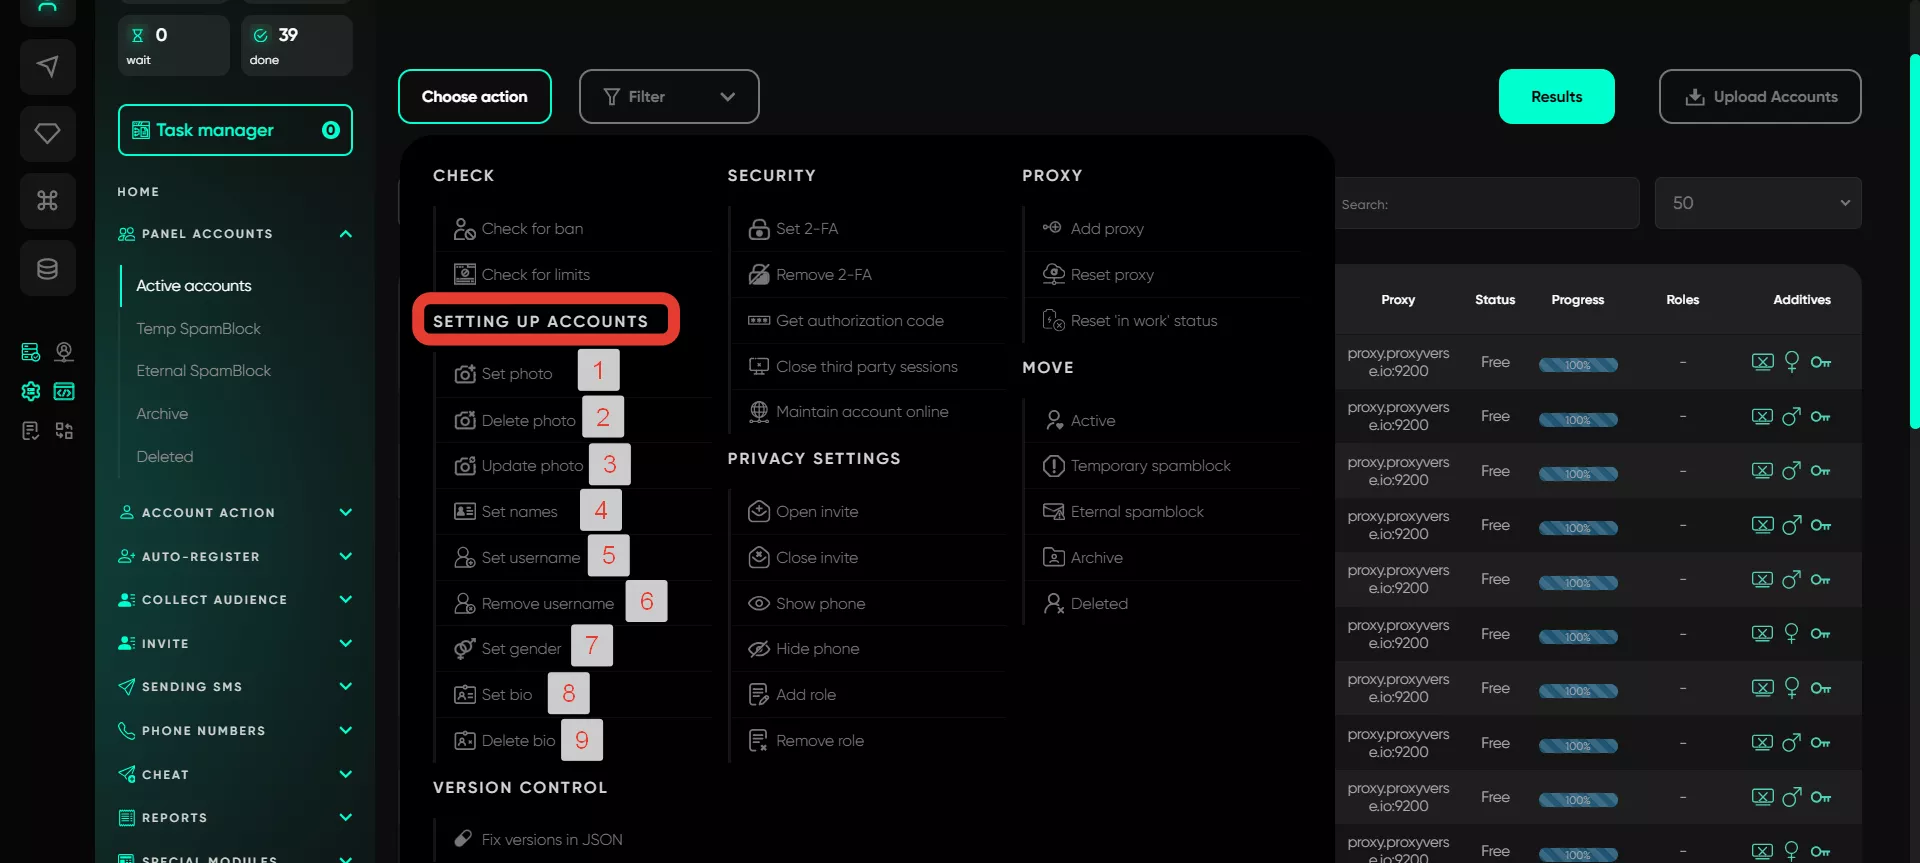Click the Check for ban icon
This screenshot has height=863, width=1920.
464,229
